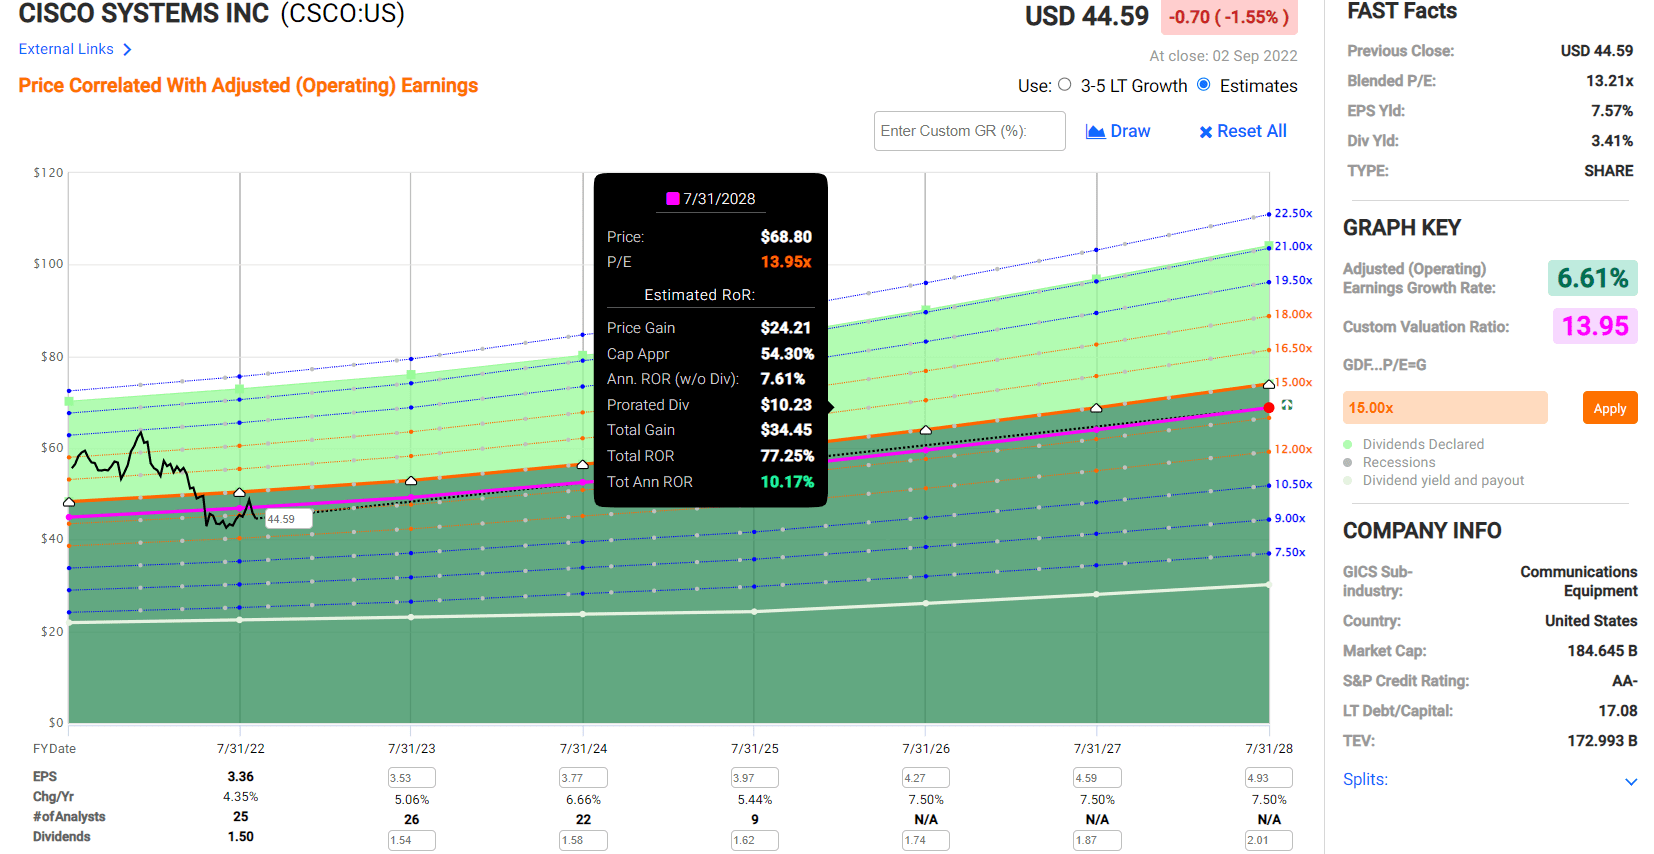Image resolution: width=1654 pixels, height=854 pixels.
Task: Click the 44.59 current price tag
Action: point(288,519)
